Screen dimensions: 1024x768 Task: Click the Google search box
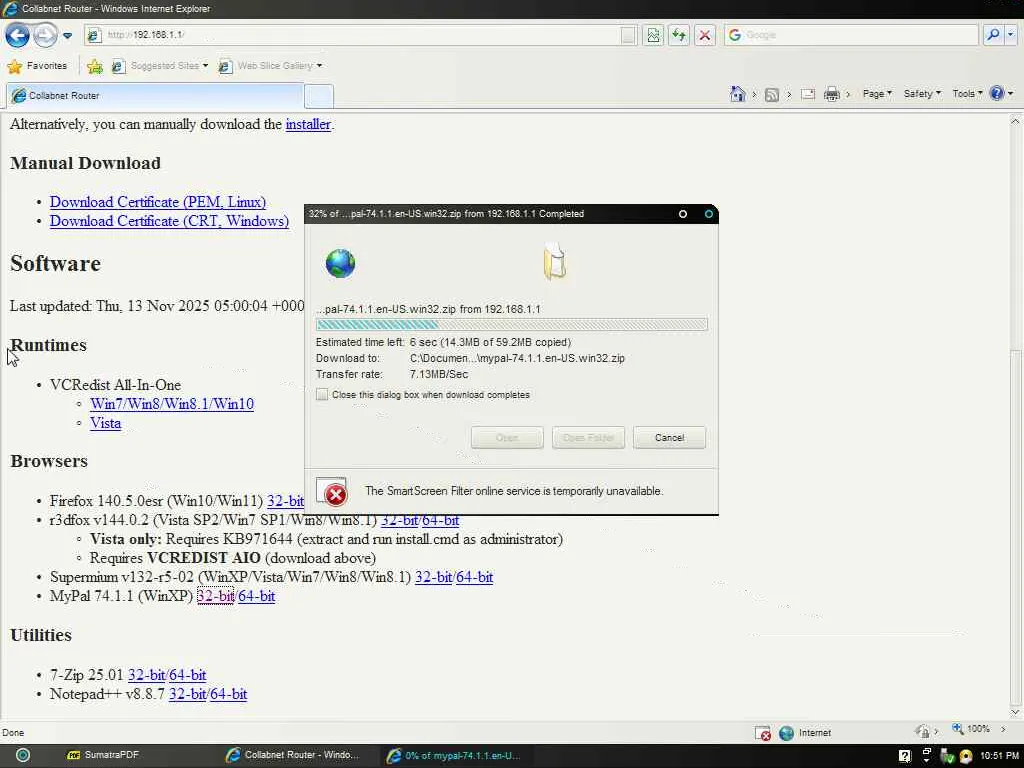coord(851,35)
